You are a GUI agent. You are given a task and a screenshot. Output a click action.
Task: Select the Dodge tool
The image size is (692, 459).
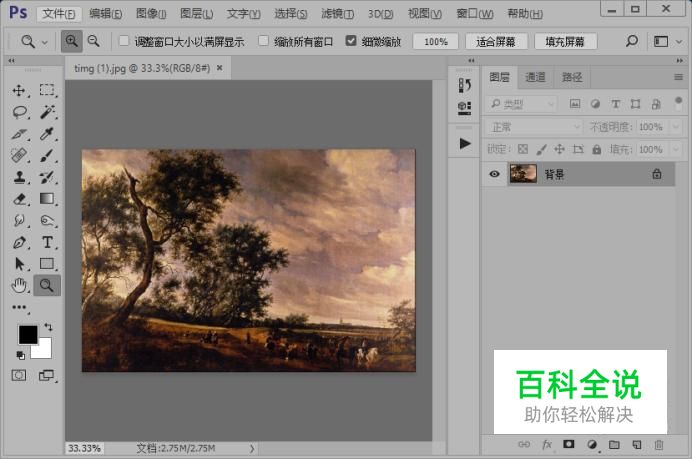[47, 220]
